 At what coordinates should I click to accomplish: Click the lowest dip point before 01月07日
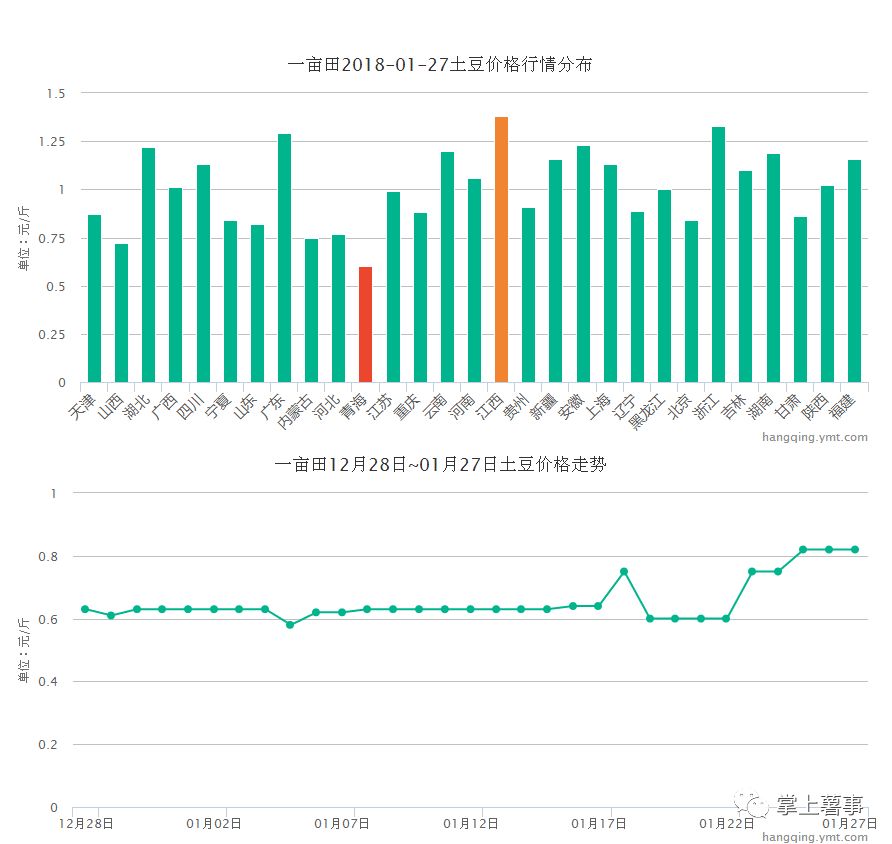coord(290,625)
